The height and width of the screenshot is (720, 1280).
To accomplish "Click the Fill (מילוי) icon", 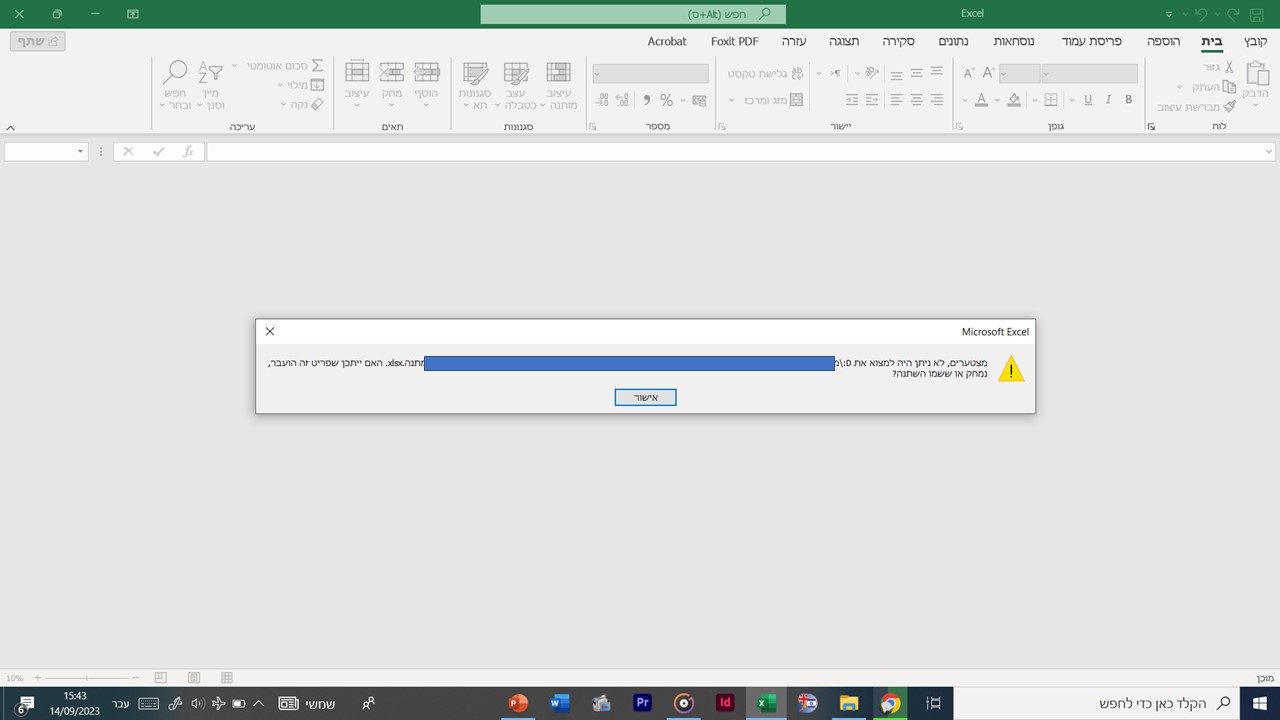I will (317, 85).
